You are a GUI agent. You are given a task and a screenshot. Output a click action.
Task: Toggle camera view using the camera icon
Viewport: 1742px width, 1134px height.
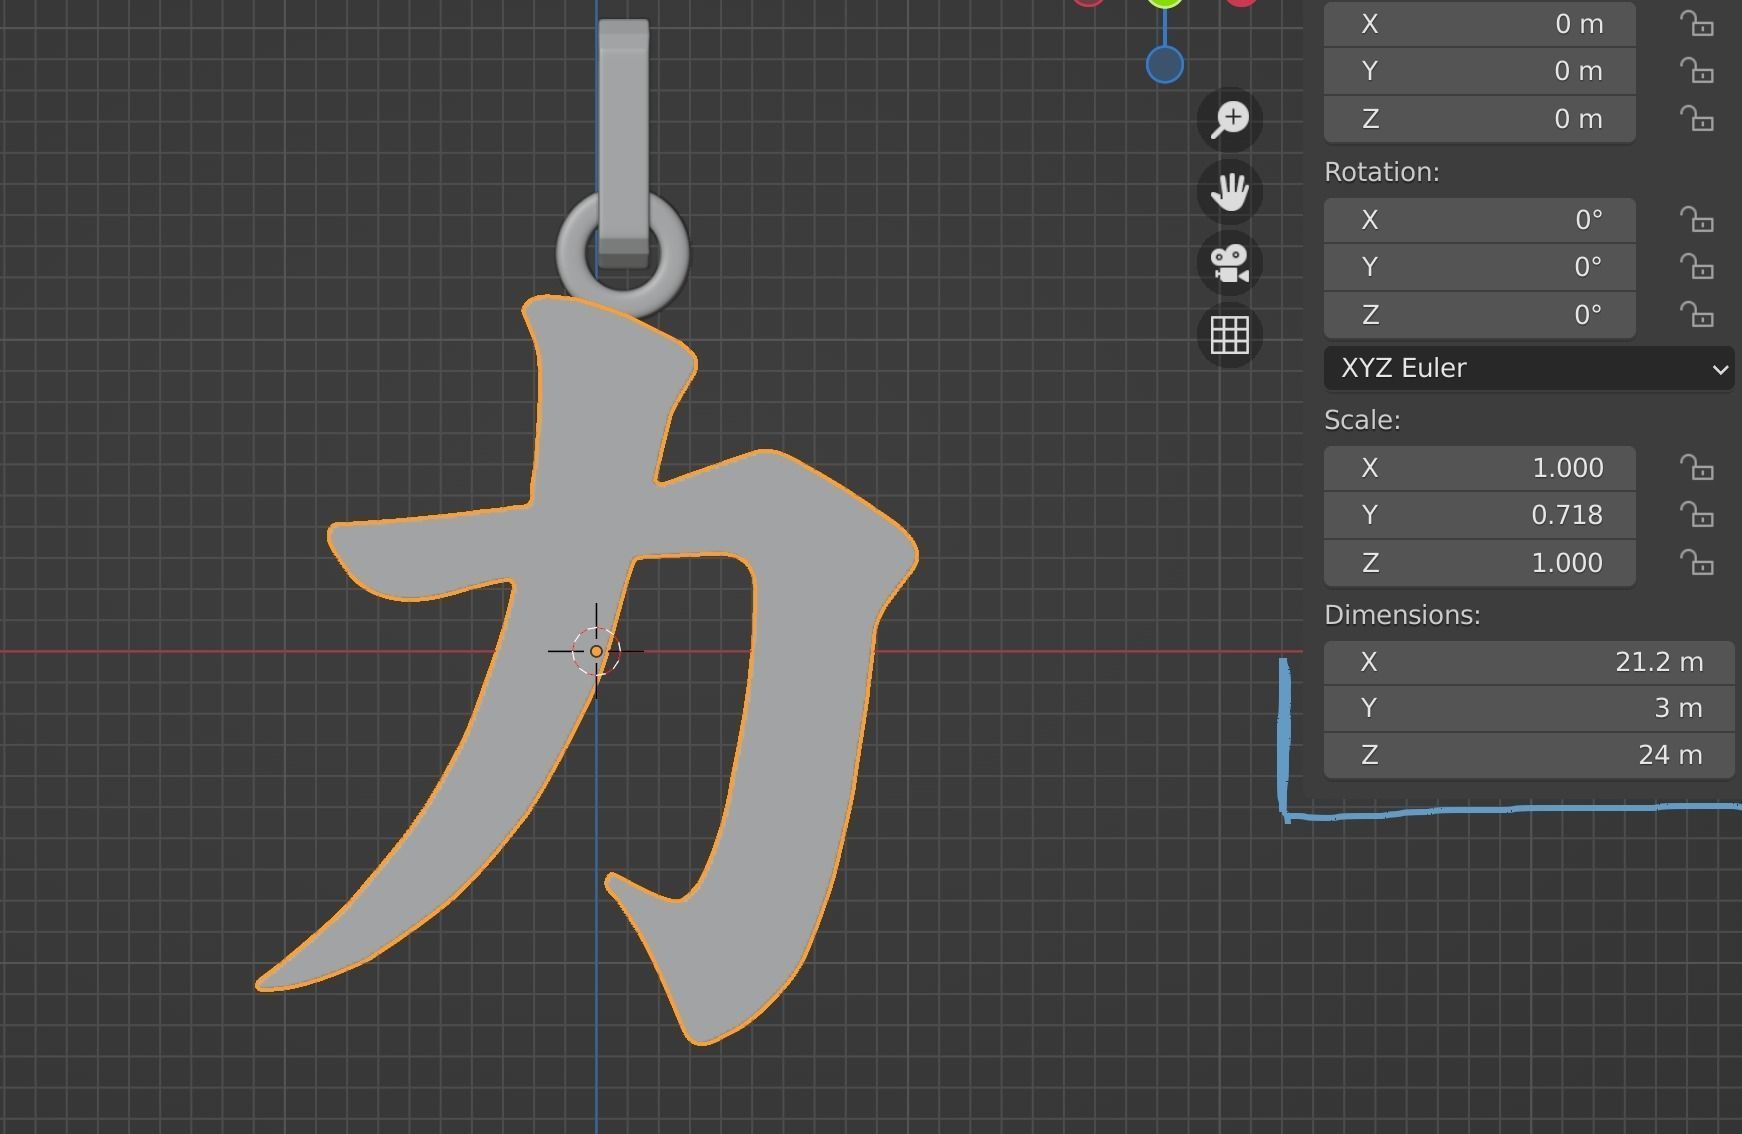(x=1229, y=264)
